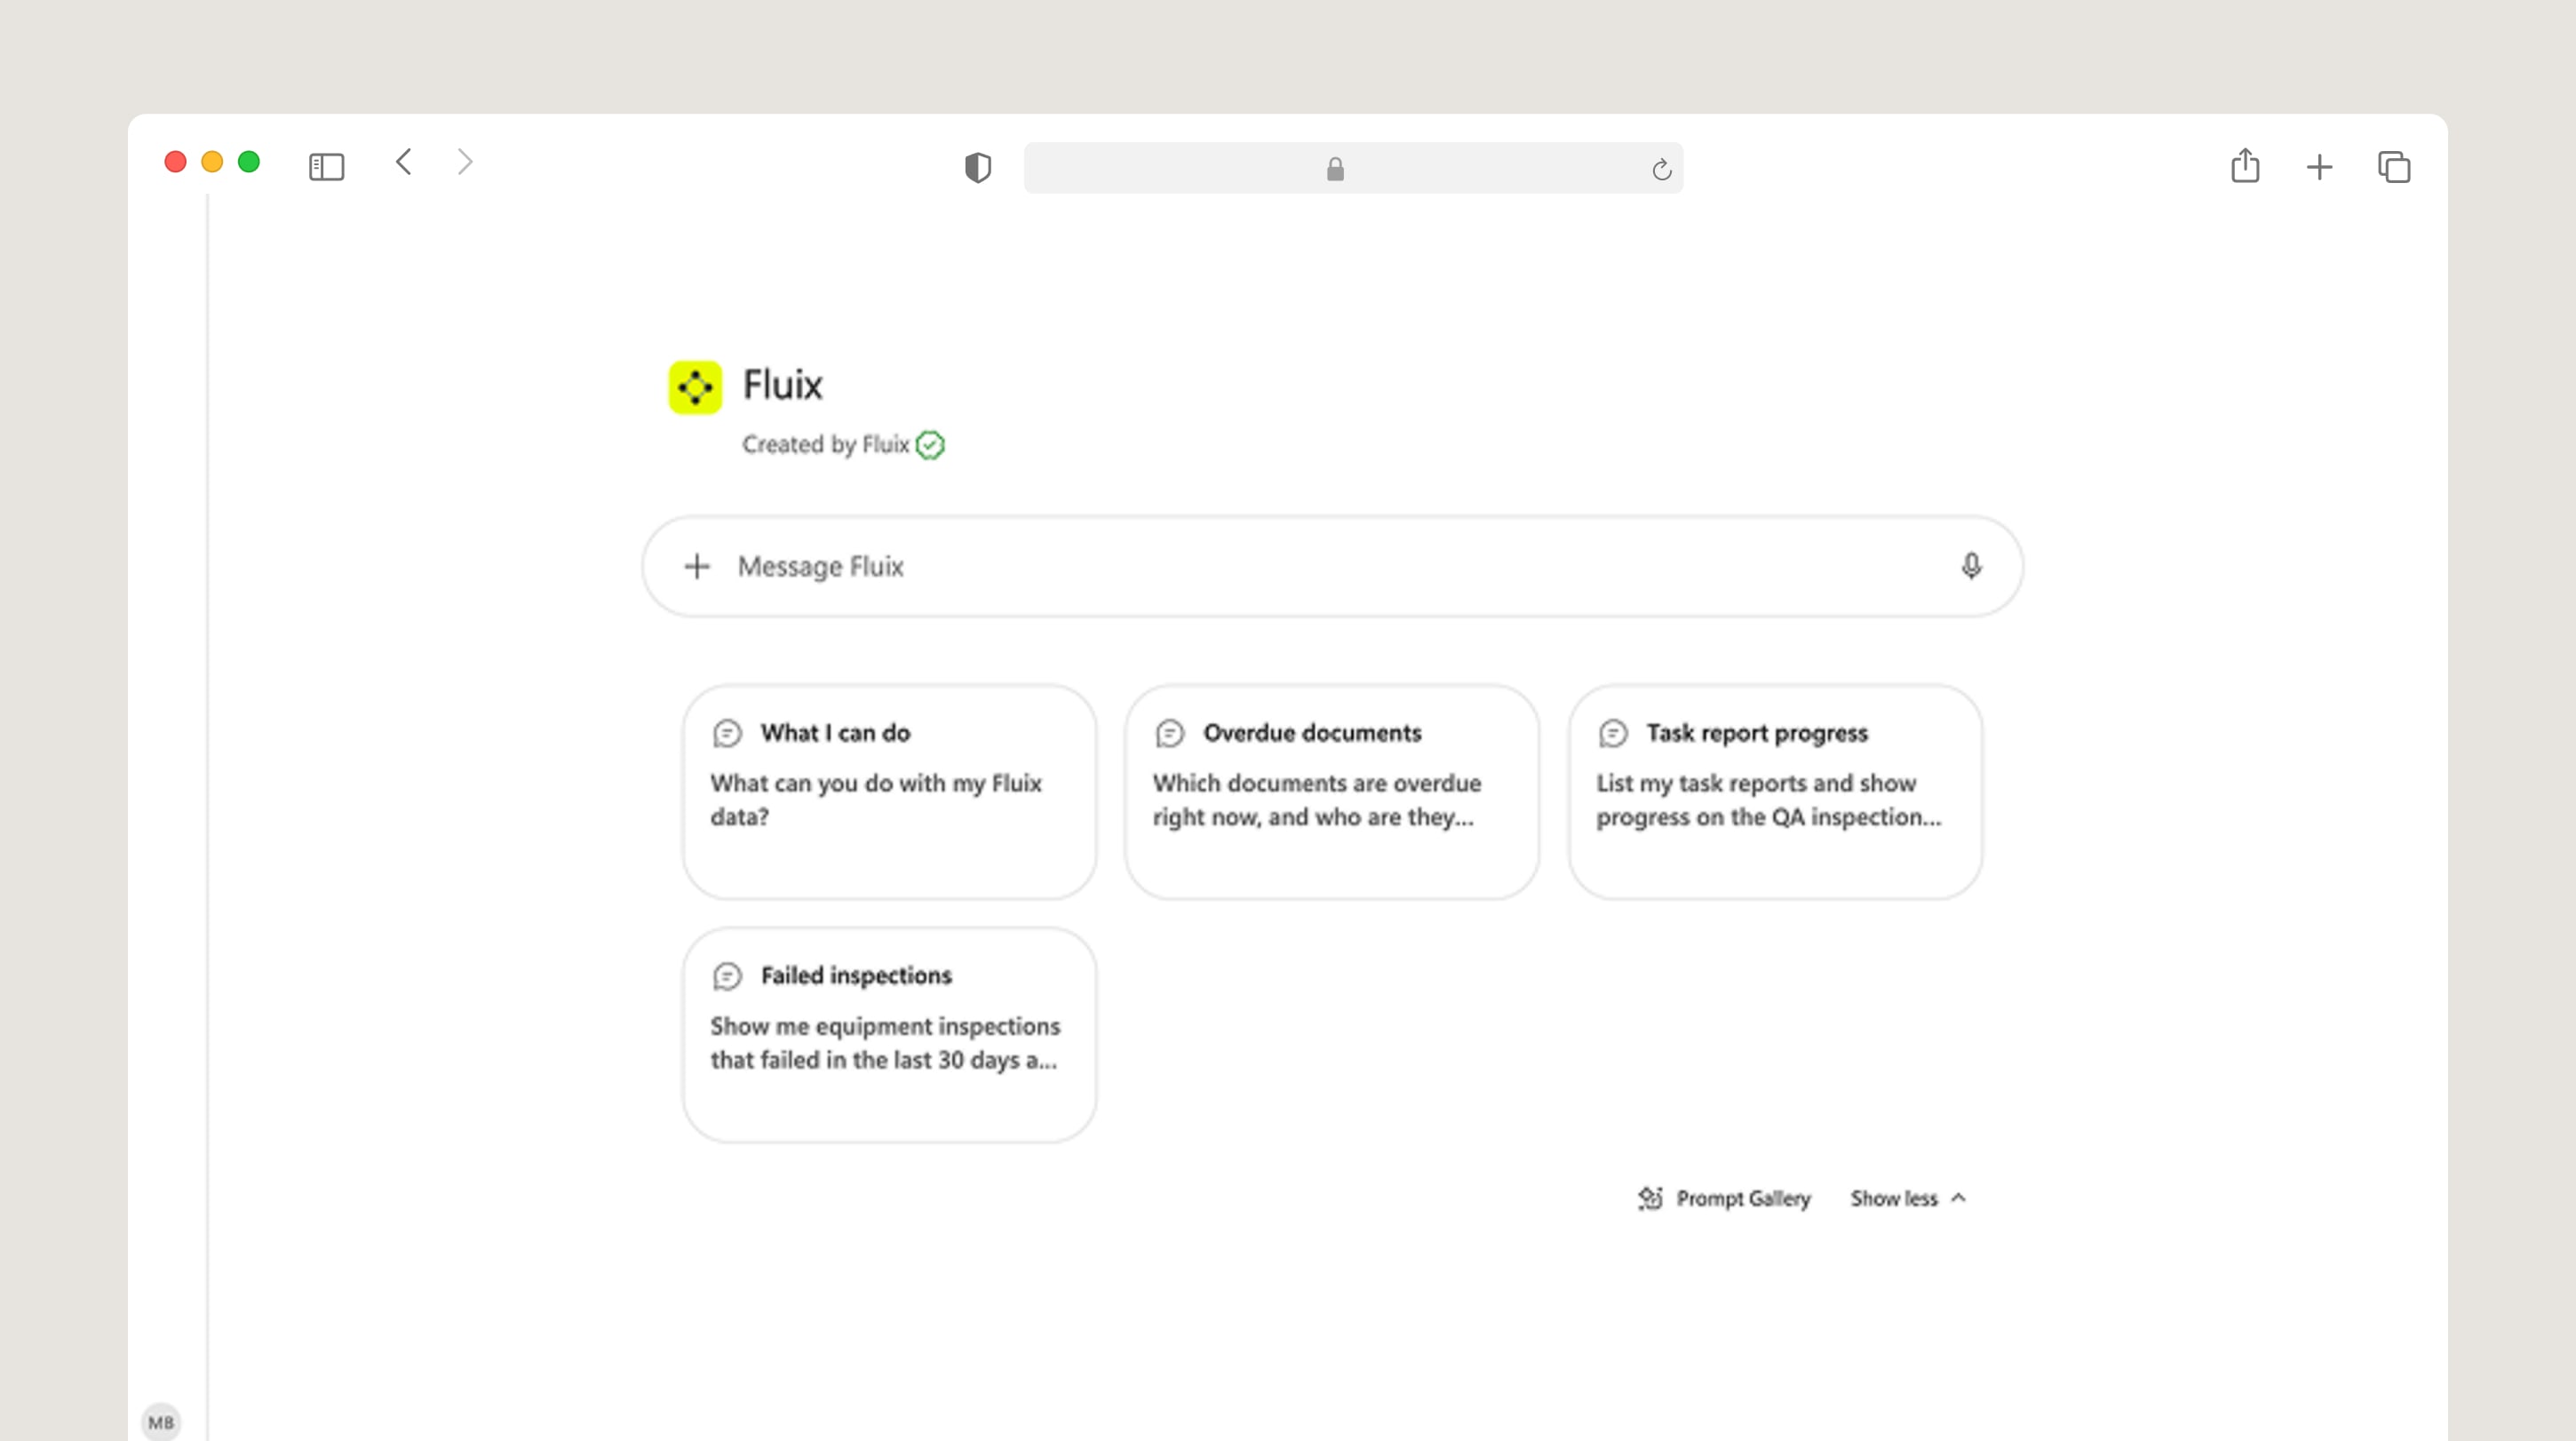
Task: Toggle the browser sidebar icon
Action: pos(326,167)
